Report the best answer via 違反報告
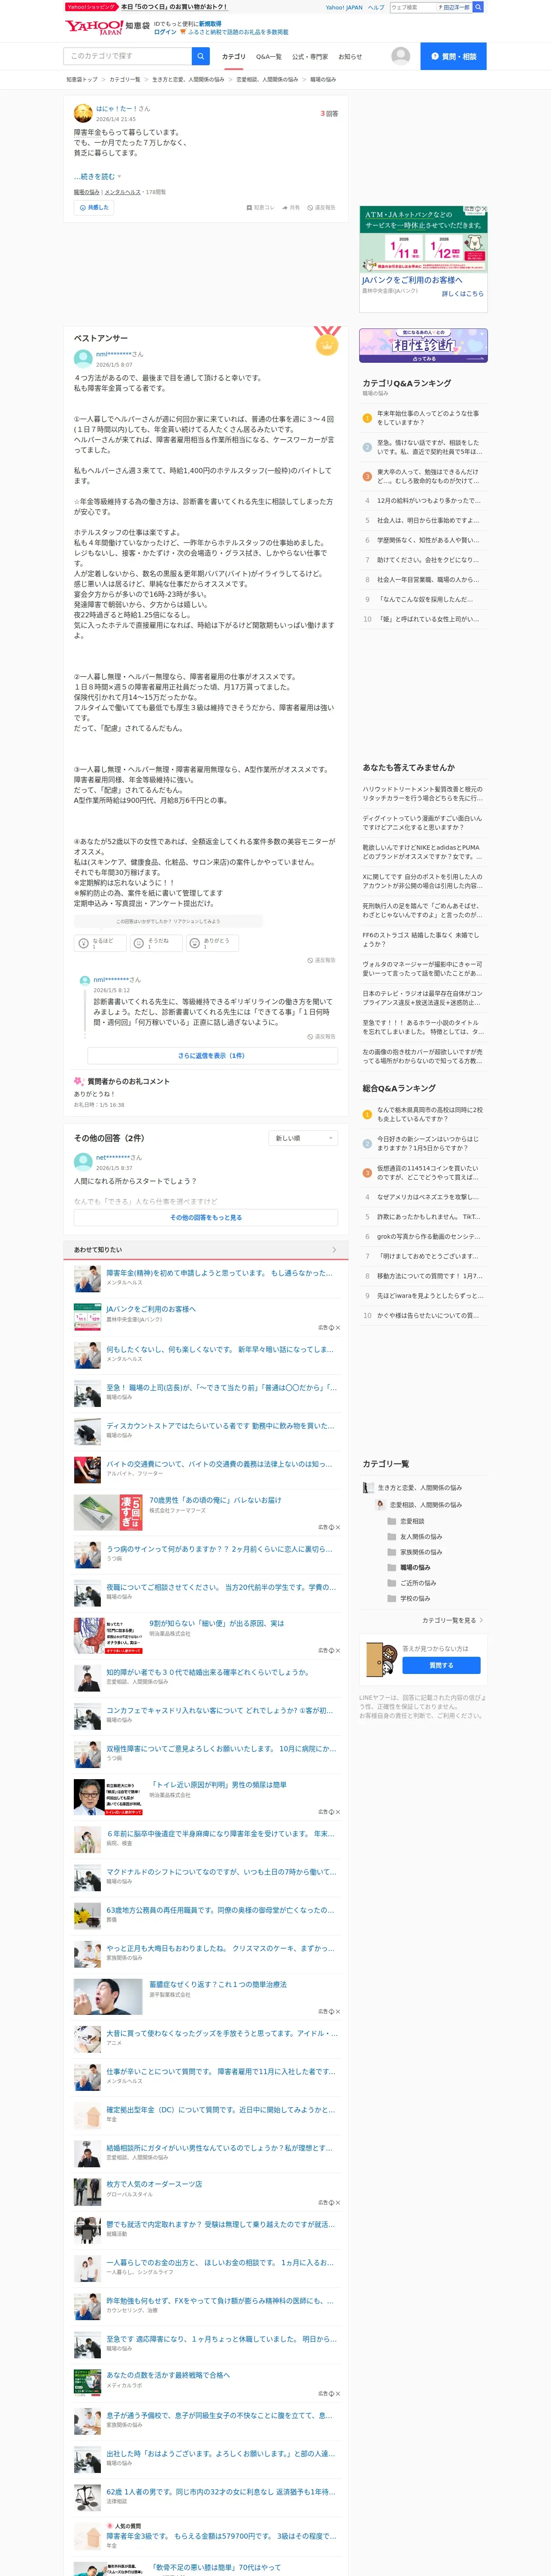This screenshot has width=551, height=2576. tap(321, 960)
